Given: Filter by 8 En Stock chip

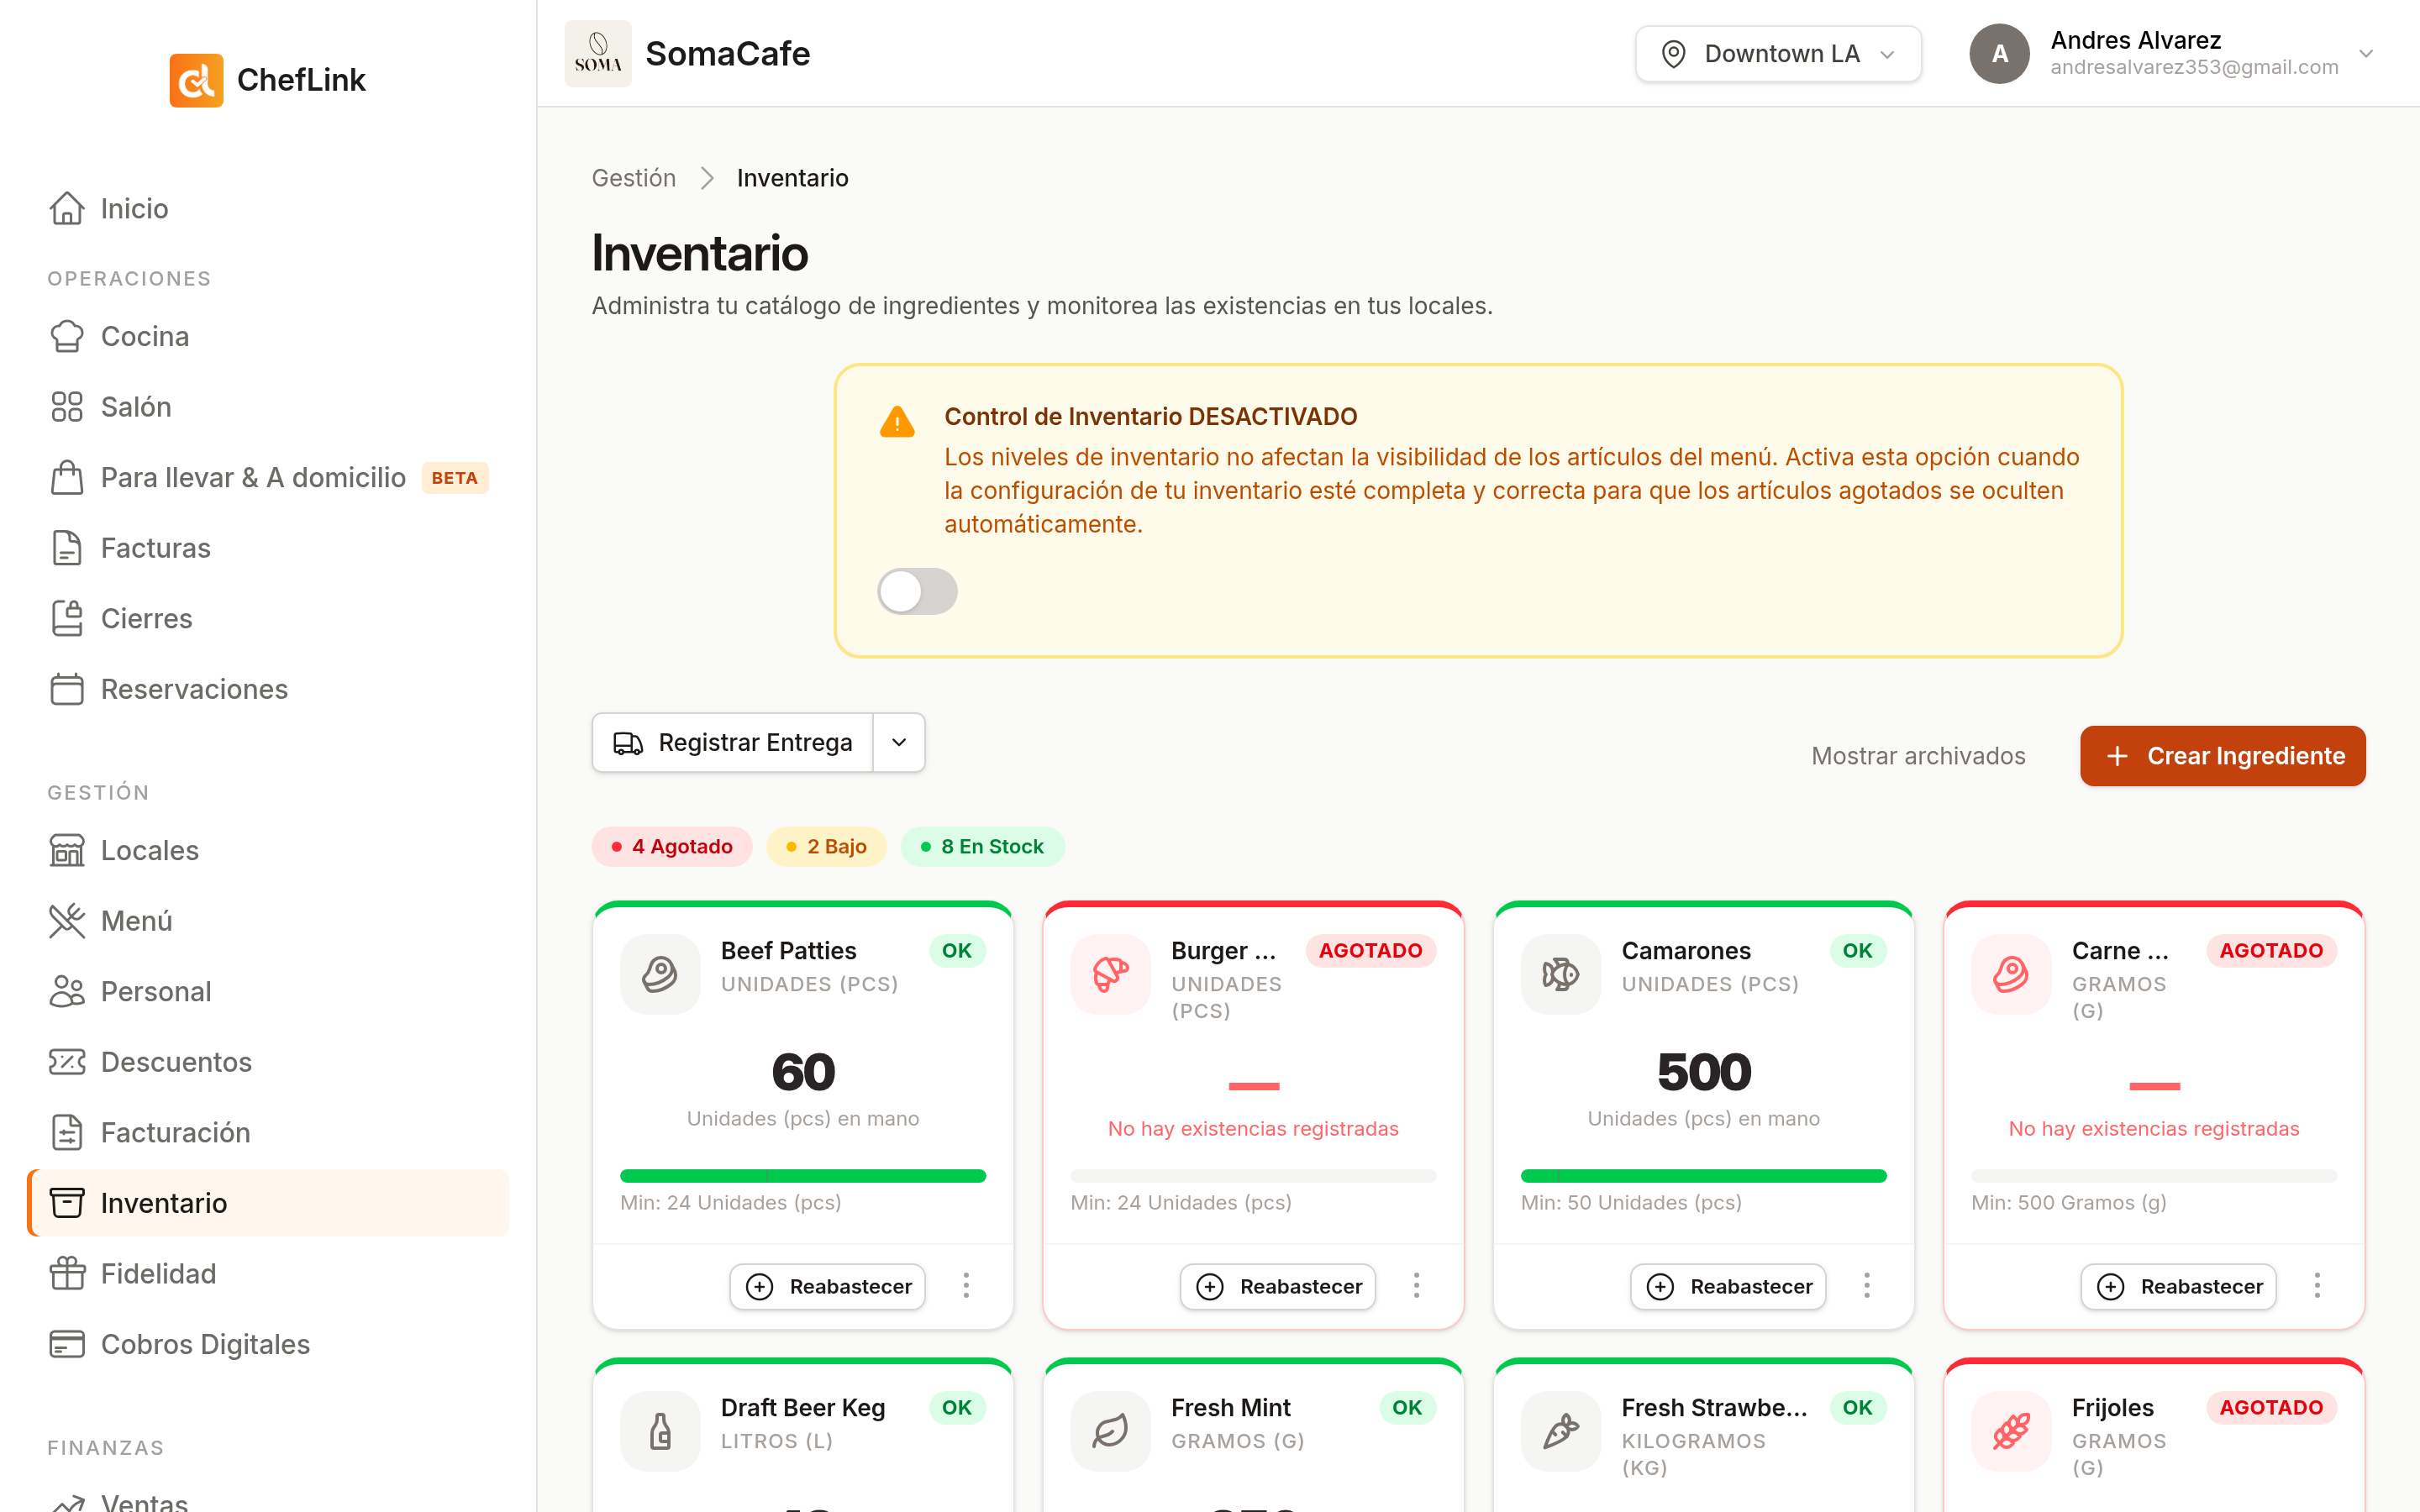Looking at the screenshot, I should pos(982,847).
